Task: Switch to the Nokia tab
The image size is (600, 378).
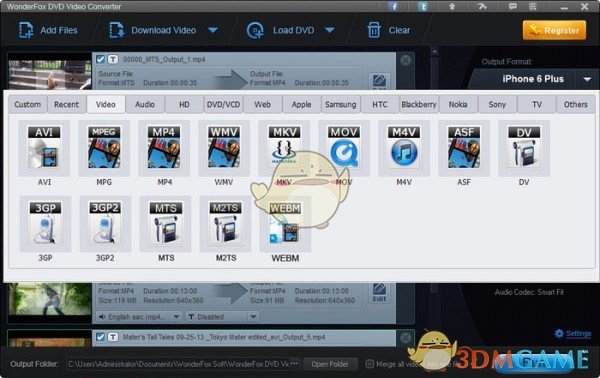Action: (x=458, y=104)
